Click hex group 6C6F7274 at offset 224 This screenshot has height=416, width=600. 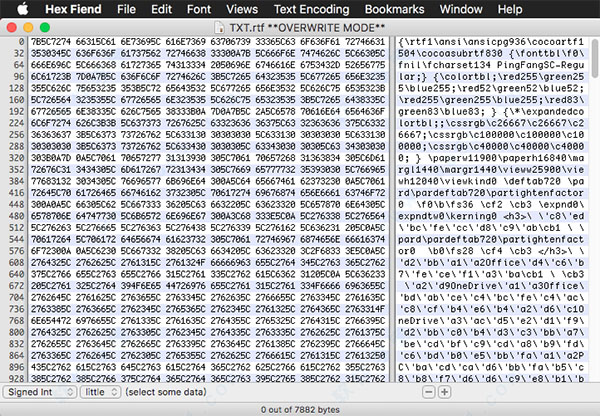point(51,123)
